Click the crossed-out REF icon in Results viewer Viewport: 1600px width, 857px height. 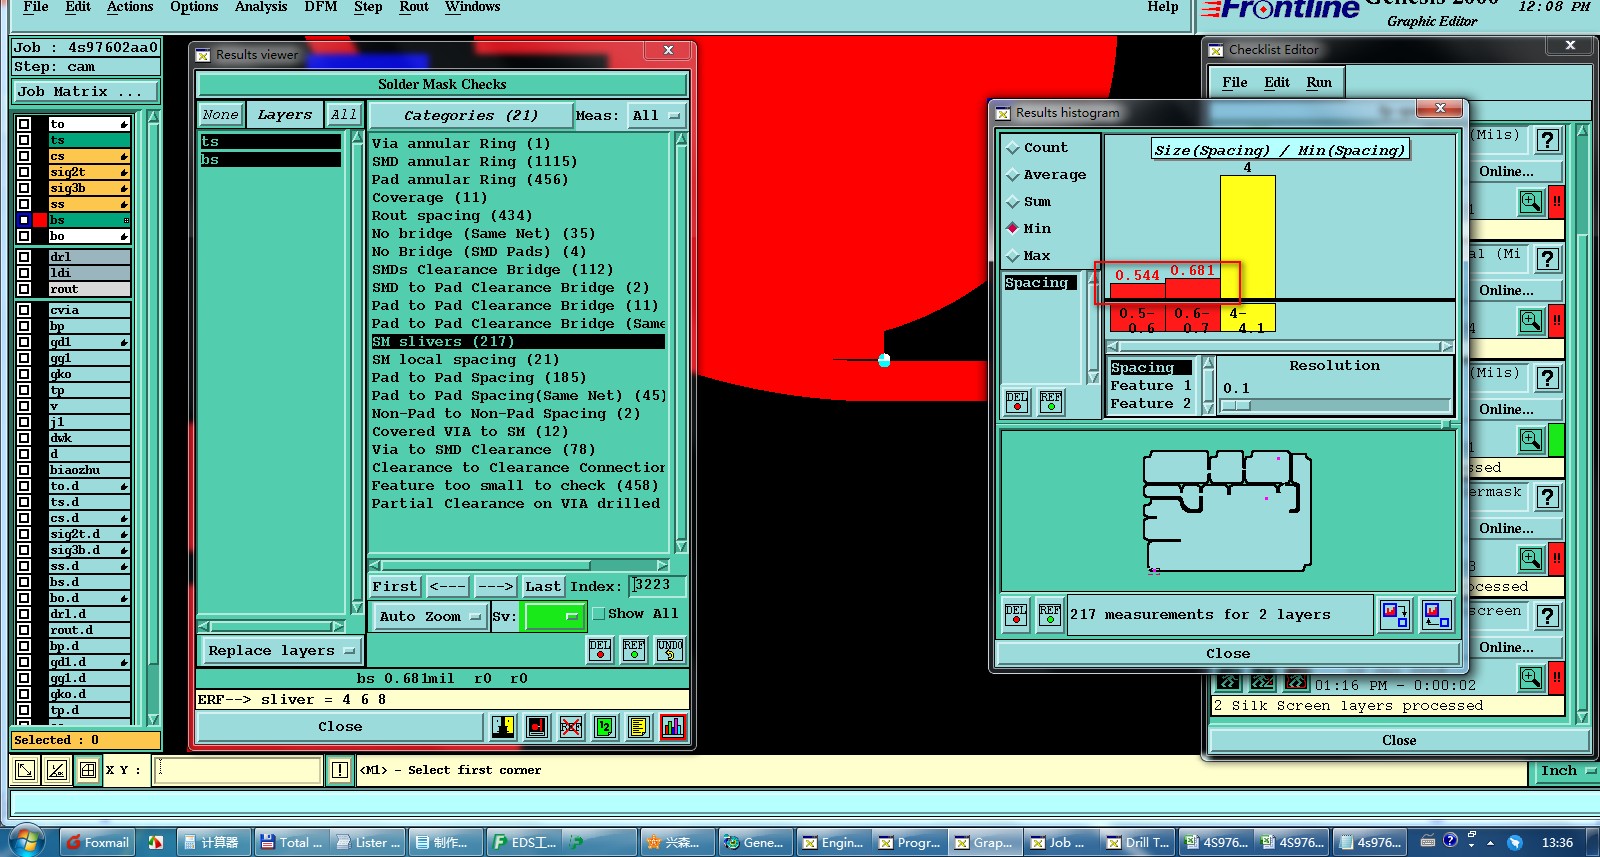(570, 727)
